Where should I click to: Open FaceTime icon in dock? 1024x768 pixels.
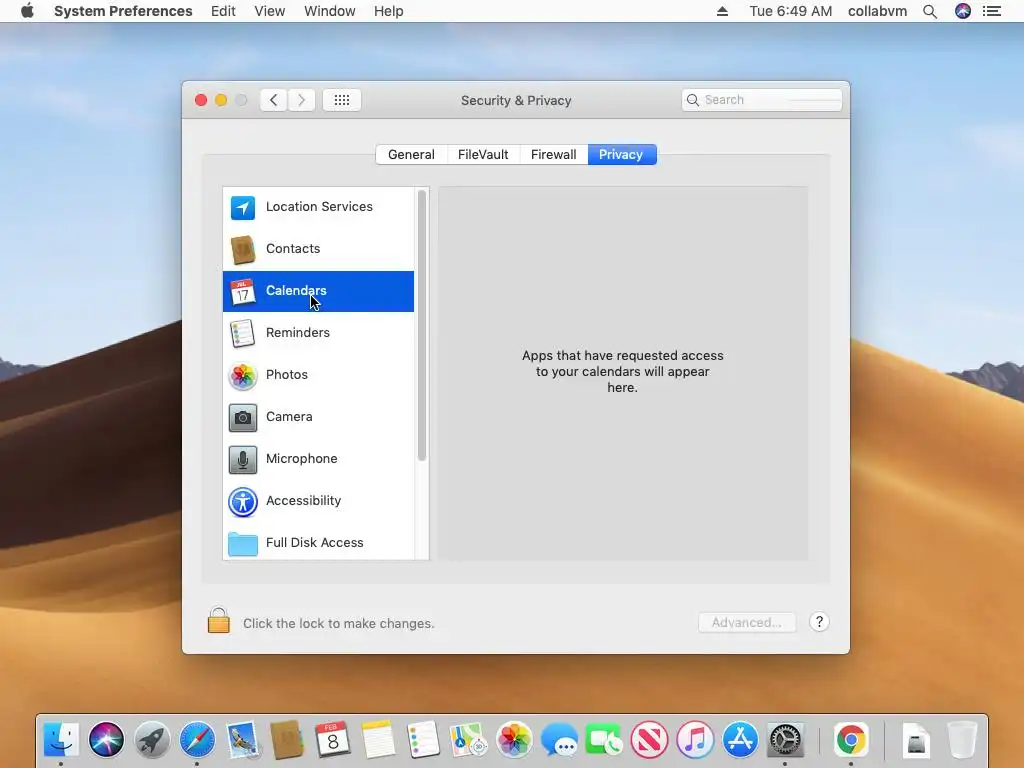pyautogui.click(x=604, y=740)
